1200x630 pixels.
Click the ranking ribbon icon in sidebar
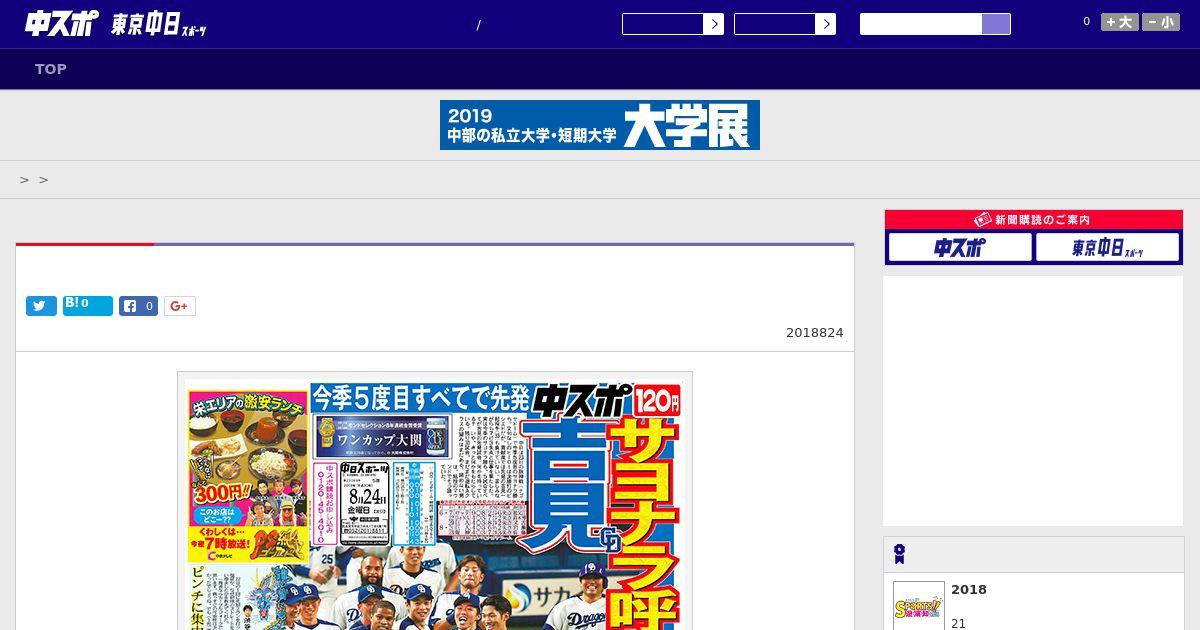click(x=899, y=554)
